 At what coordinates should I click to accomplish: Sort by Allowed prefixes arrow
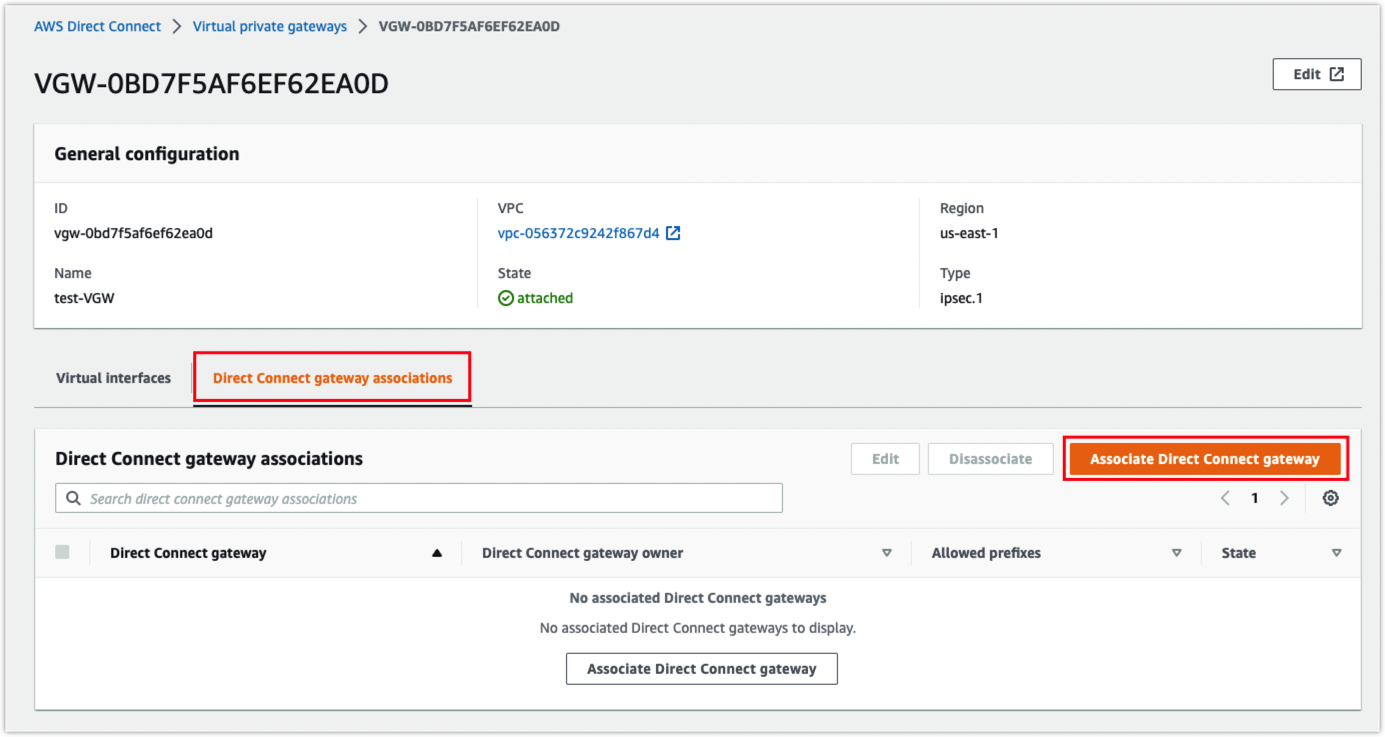tap(1176, 553)
